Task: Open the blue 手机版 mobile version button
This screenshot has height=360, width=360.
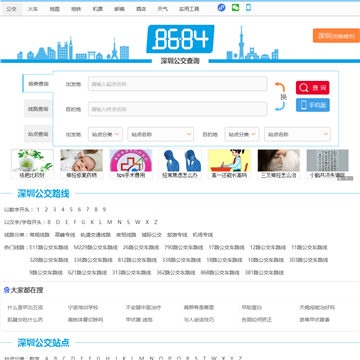Action: coord(313,105)
